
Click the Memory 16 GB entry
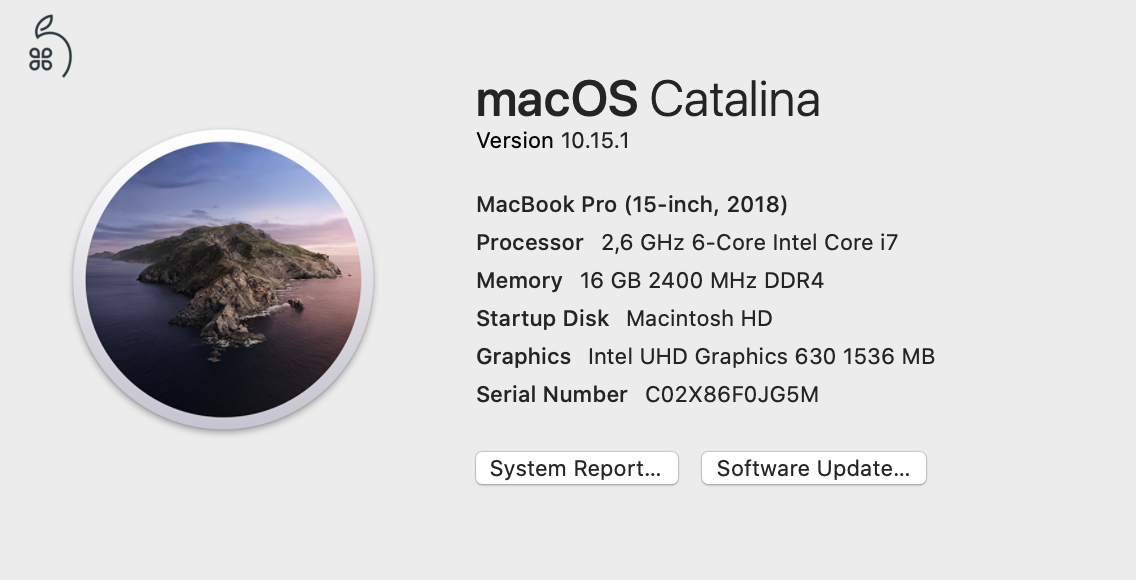[649, 281]
